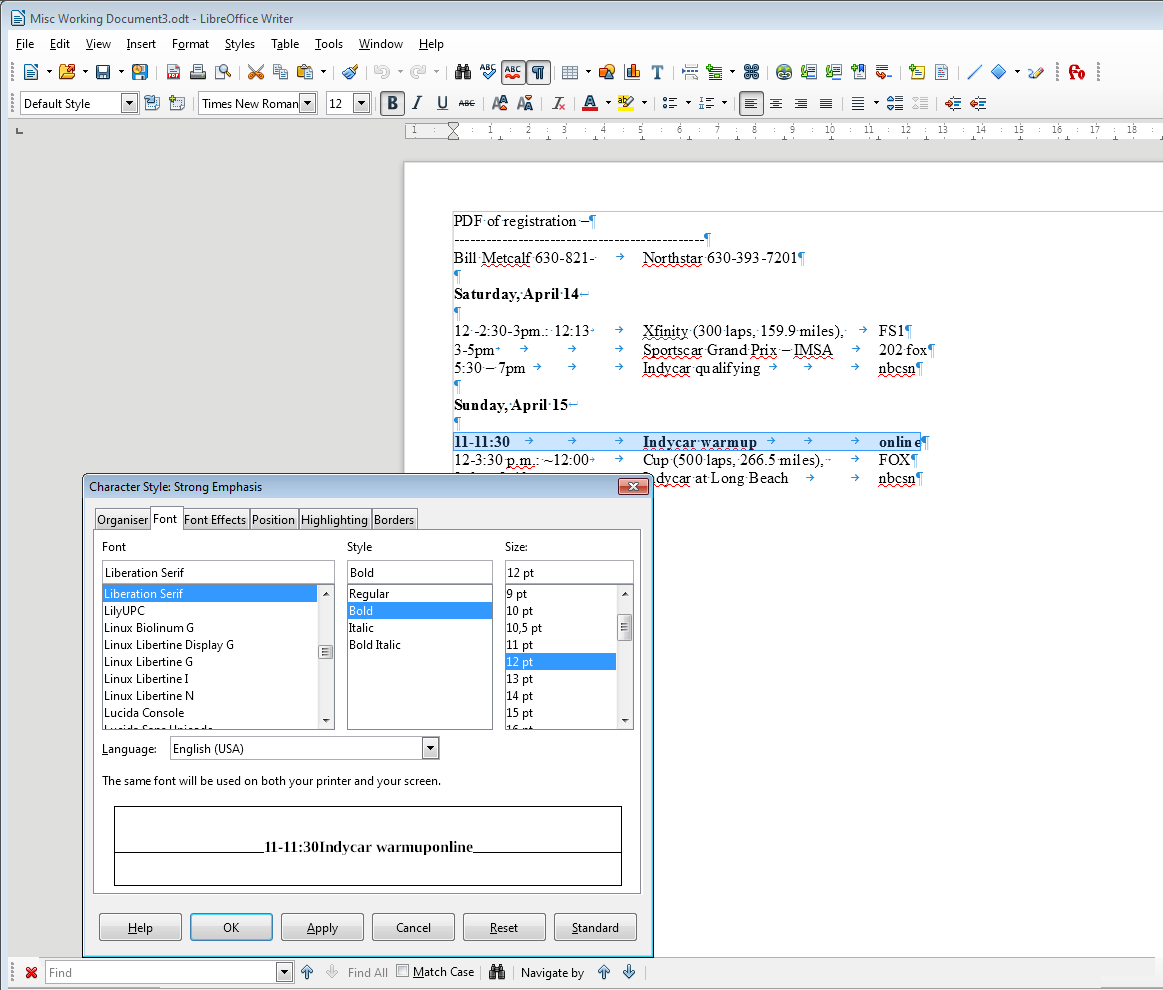Screen dimensions: 1163x990
Task: Expand the Language dropdown in dialog
Action: (x=430, y=748)
